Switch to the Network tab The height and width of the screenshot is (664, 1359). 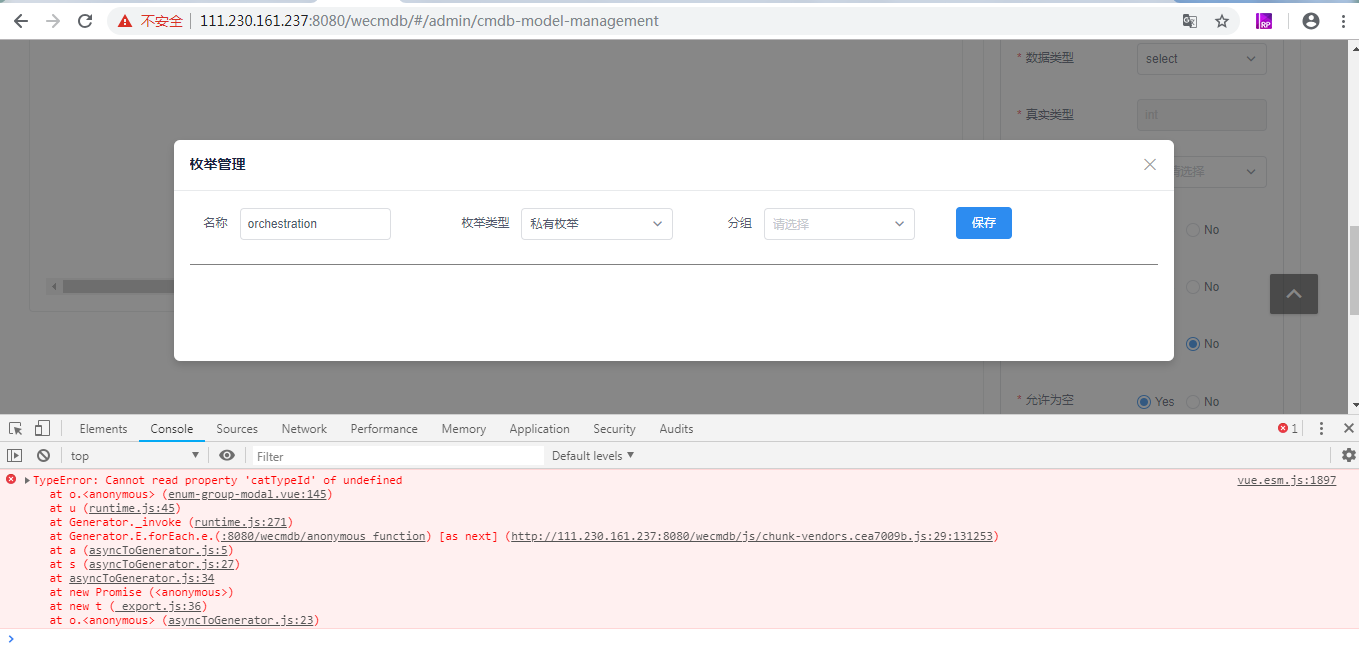tap(303, 428)
